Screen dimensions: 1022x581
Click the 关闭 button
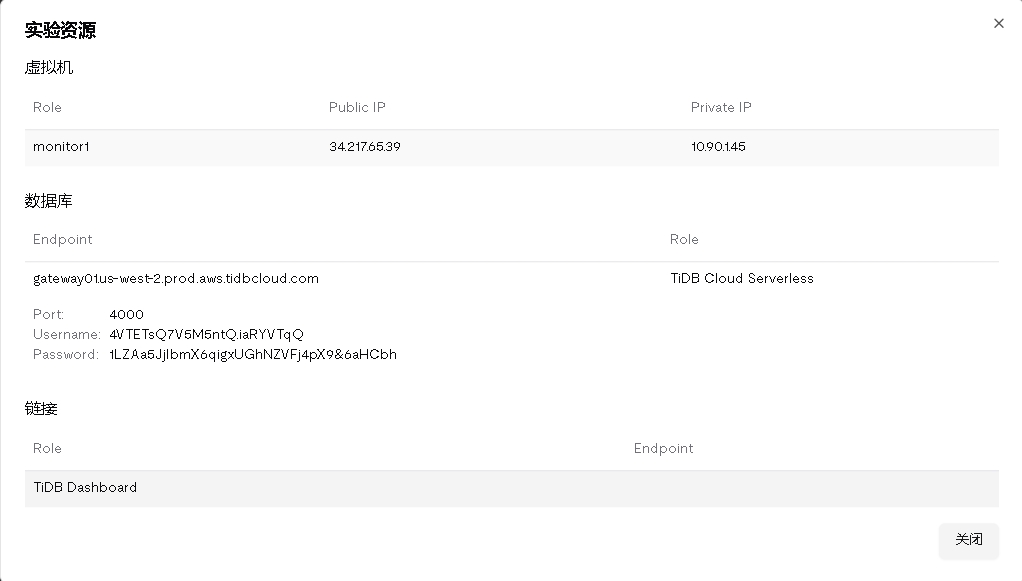pyautogui.click(x=968, y=540)
